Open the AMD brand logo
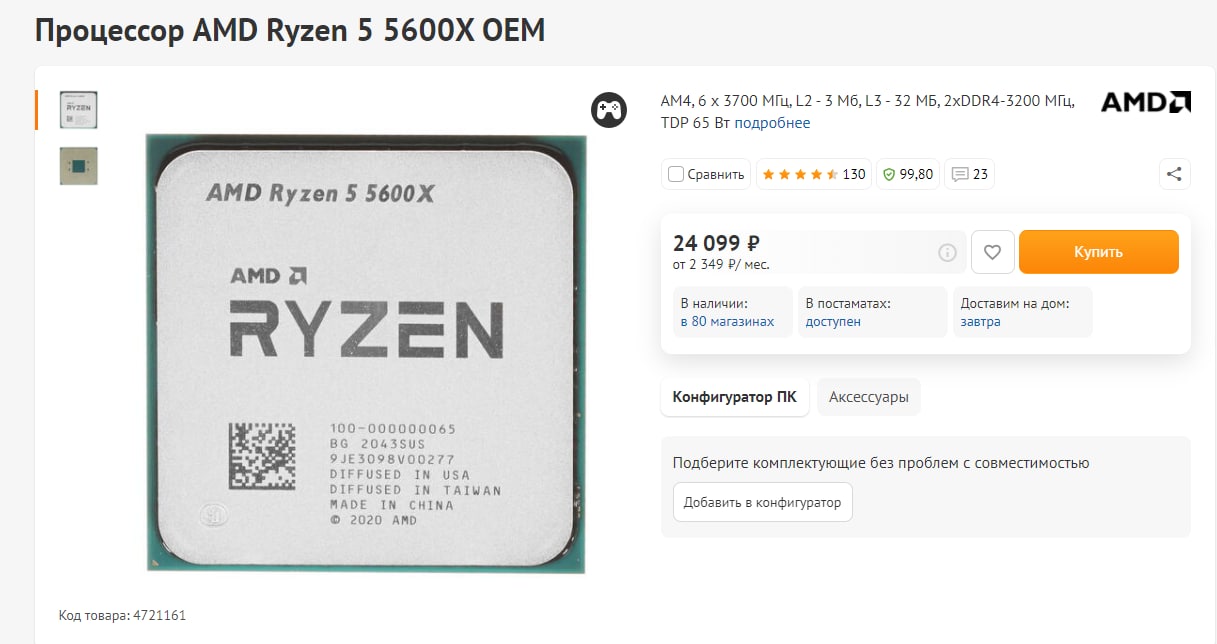The width and height of the screenshot is (1217, 644). 1146,102
